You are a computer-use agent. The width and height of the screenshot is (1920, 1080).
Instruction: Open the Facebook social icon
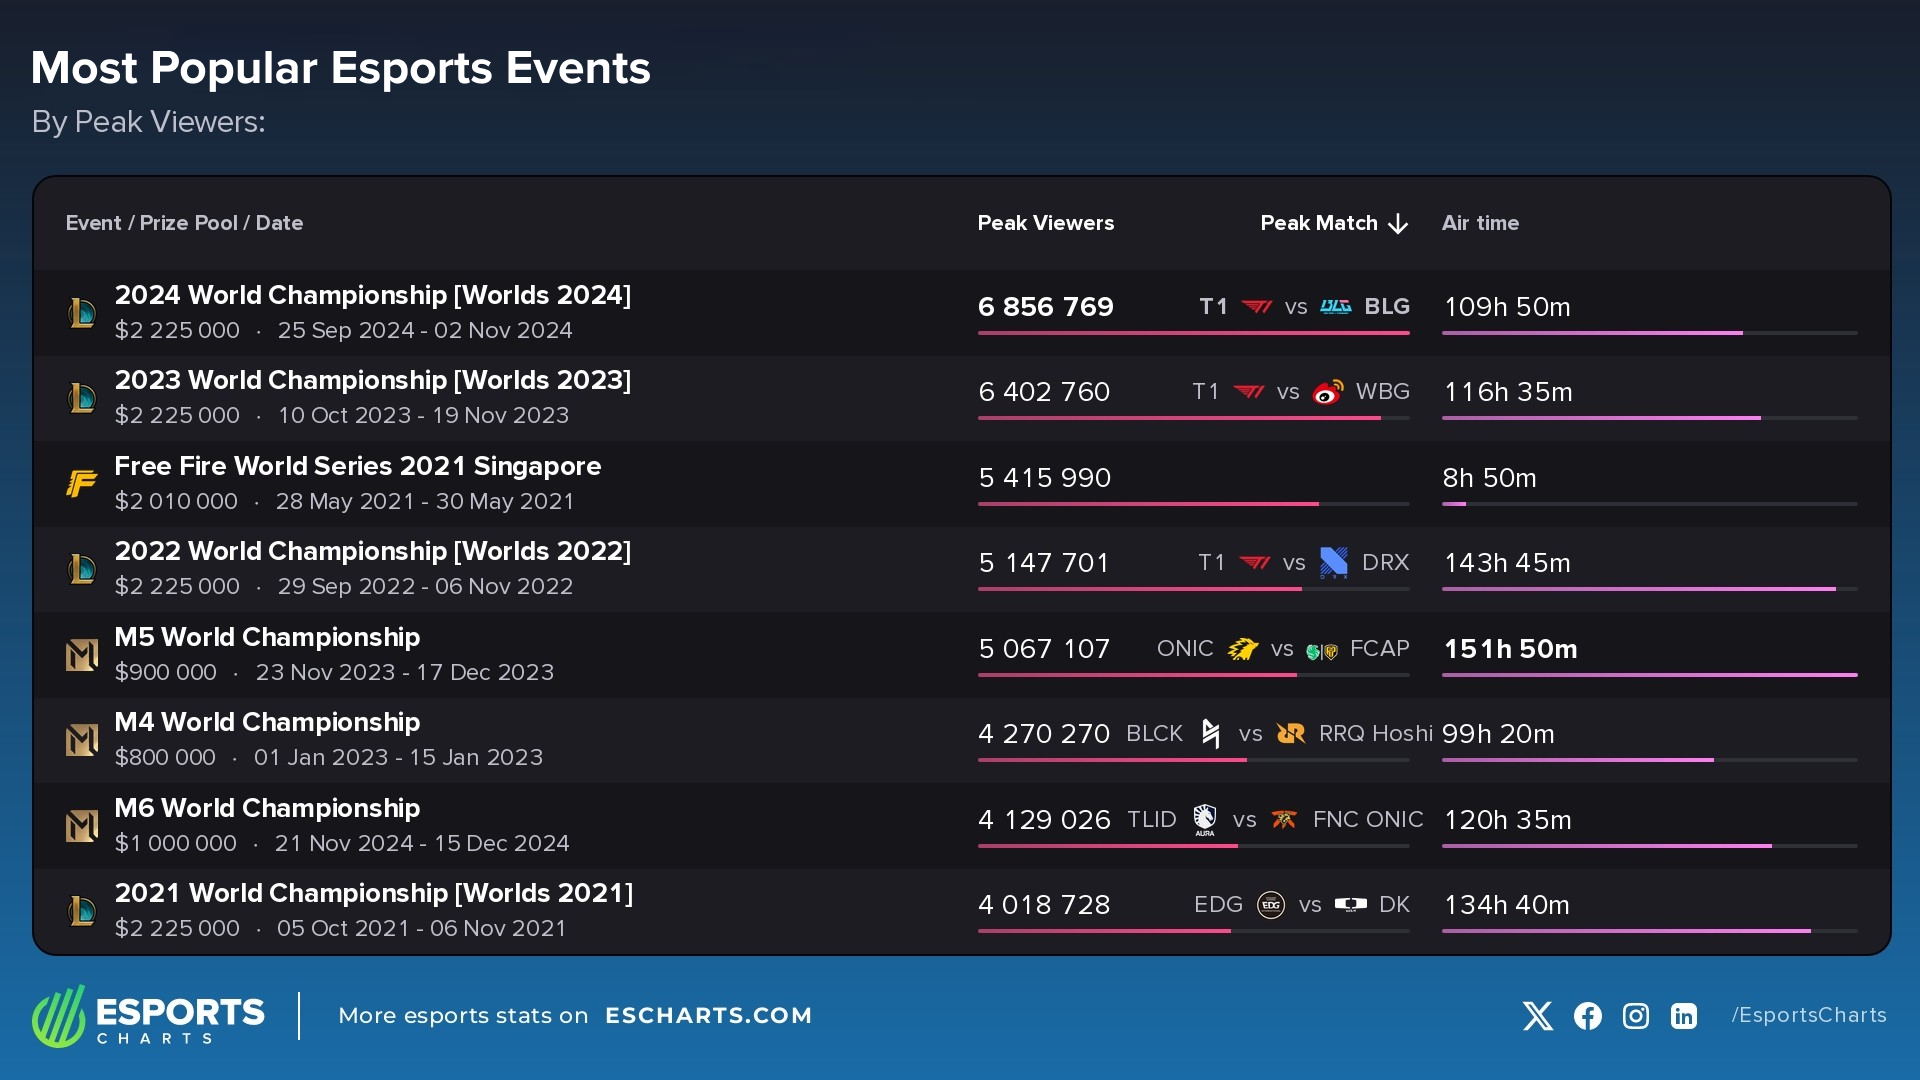pyautogui.click(x=1587, y=1016)
